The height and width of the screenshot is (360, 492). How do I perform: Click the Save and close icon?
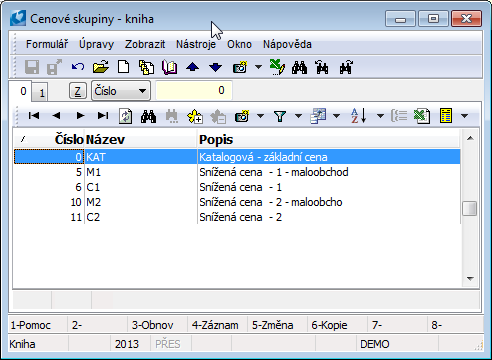[54, 67]
